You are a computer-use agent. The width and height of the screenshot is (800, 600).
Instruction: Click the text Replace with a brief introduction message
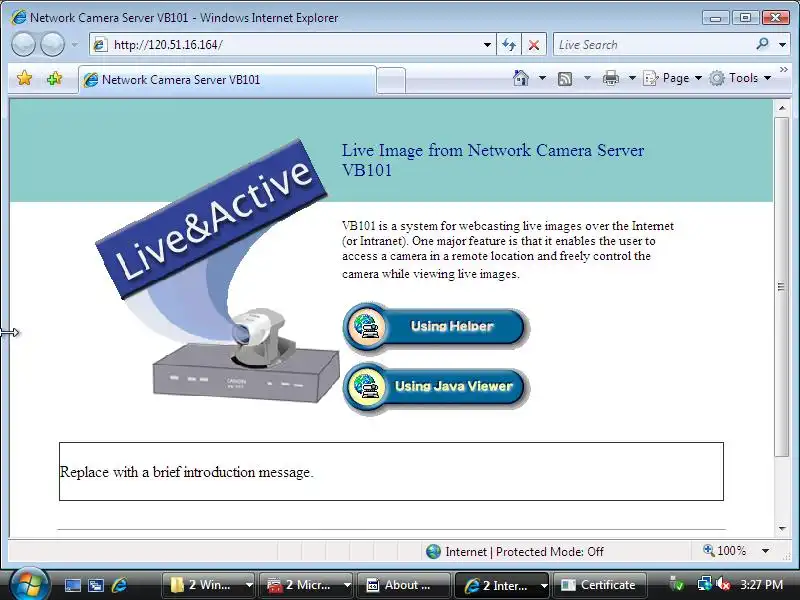point(186,472)
